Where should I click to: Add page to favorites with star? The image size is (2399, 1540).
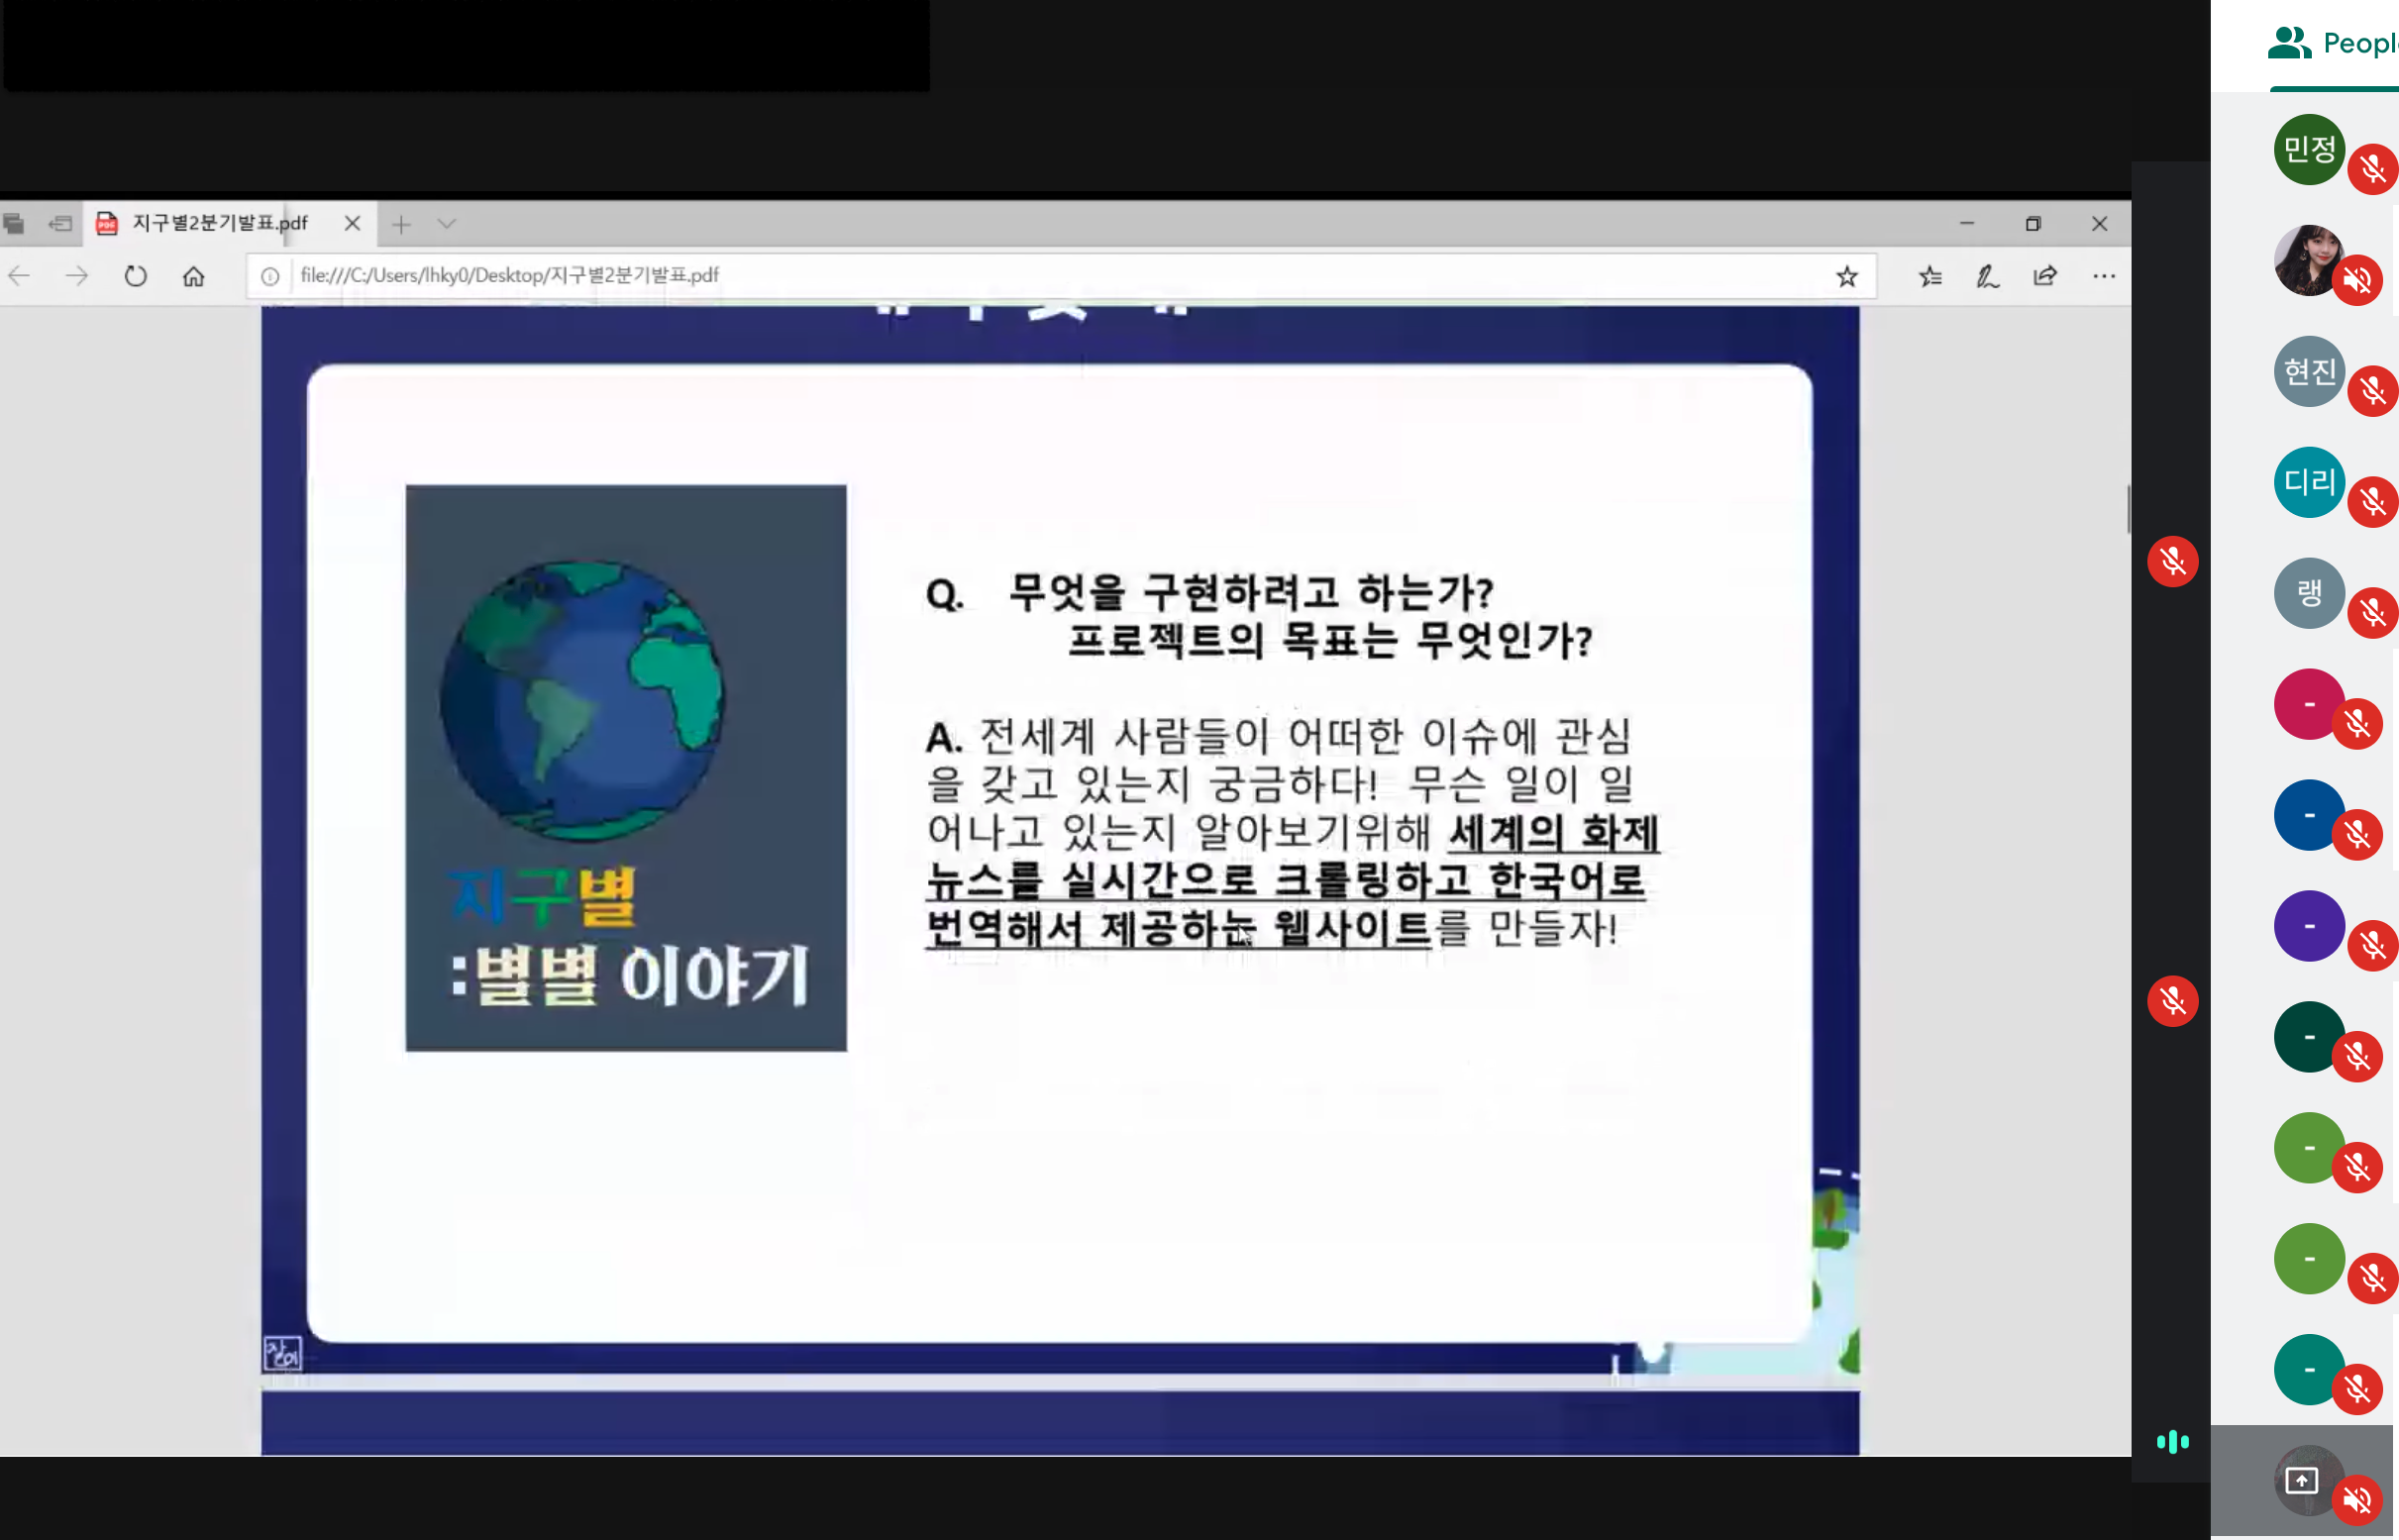coord(1846,276)
